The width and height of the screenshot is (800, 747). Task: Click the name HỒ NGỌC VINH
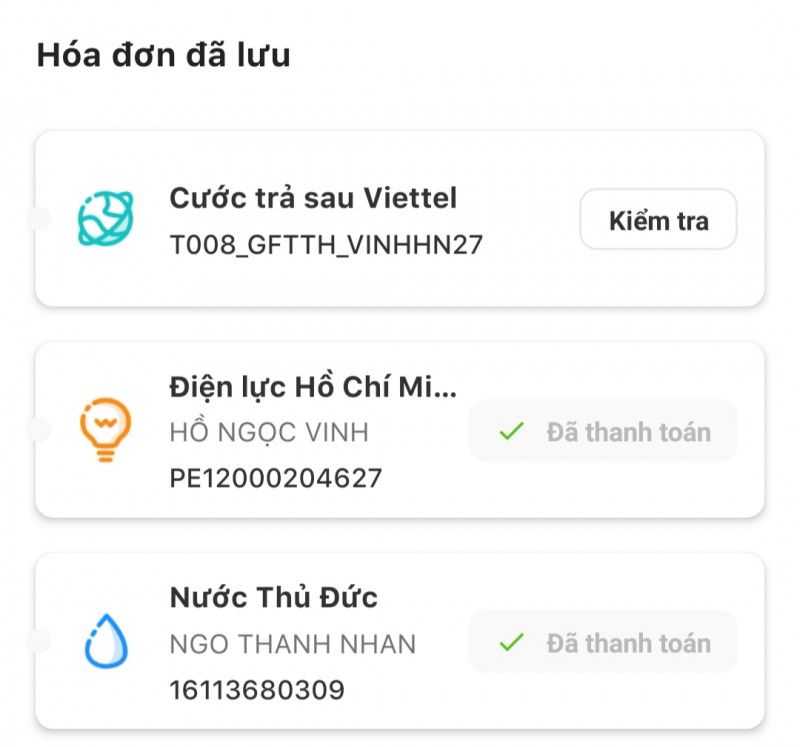click(x=268, y=432)
